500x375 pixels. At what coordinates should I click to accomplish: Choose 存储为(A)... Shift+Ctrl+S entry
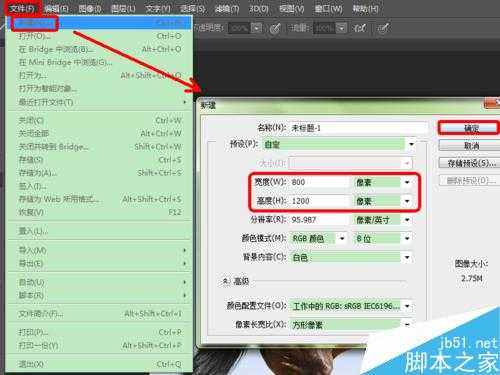pyautogui.click(x=99, y=173)
